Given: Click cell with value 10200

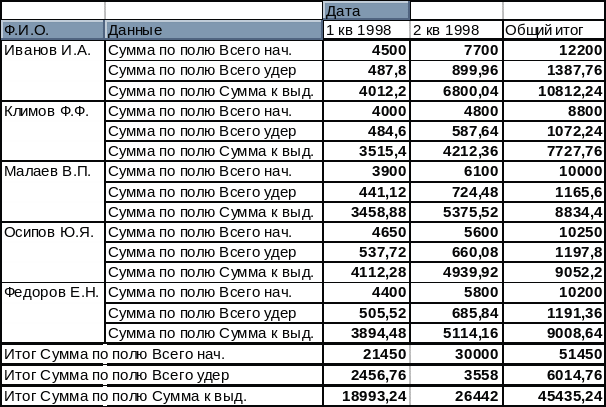Looking at the screenshot, I should pos(554,292).
